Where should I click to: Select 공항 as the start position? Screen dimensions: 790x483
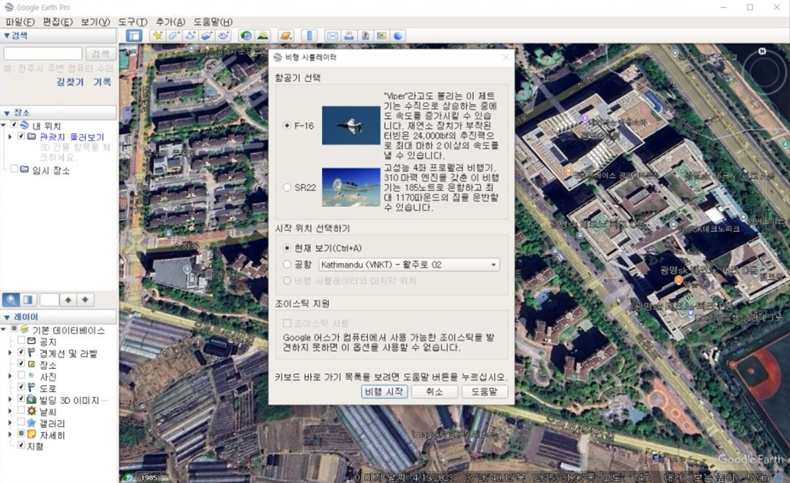287,264
